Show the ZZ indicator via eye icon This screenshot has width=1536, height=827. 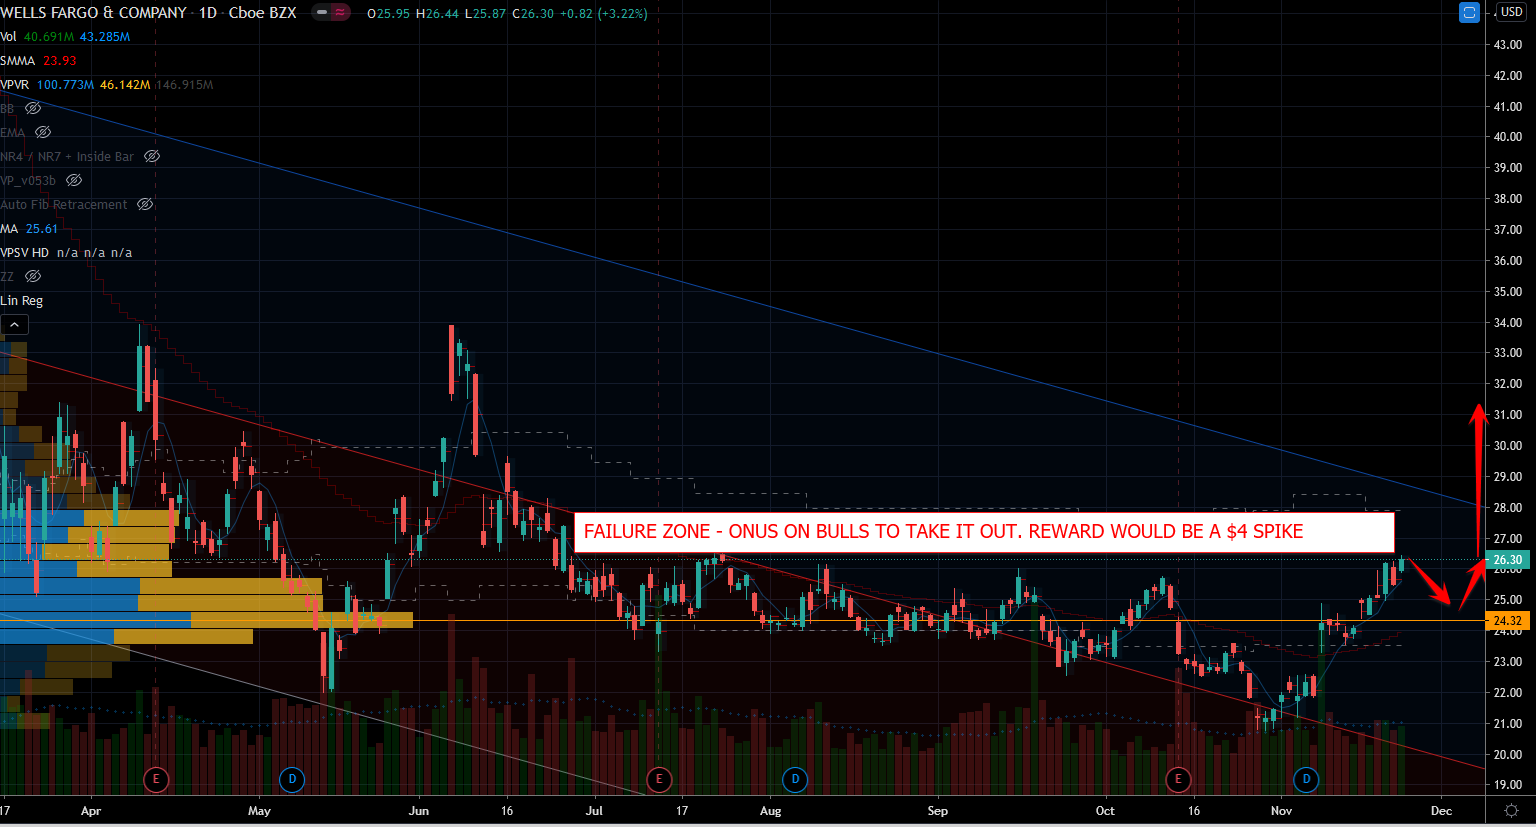tap(33, 276)
